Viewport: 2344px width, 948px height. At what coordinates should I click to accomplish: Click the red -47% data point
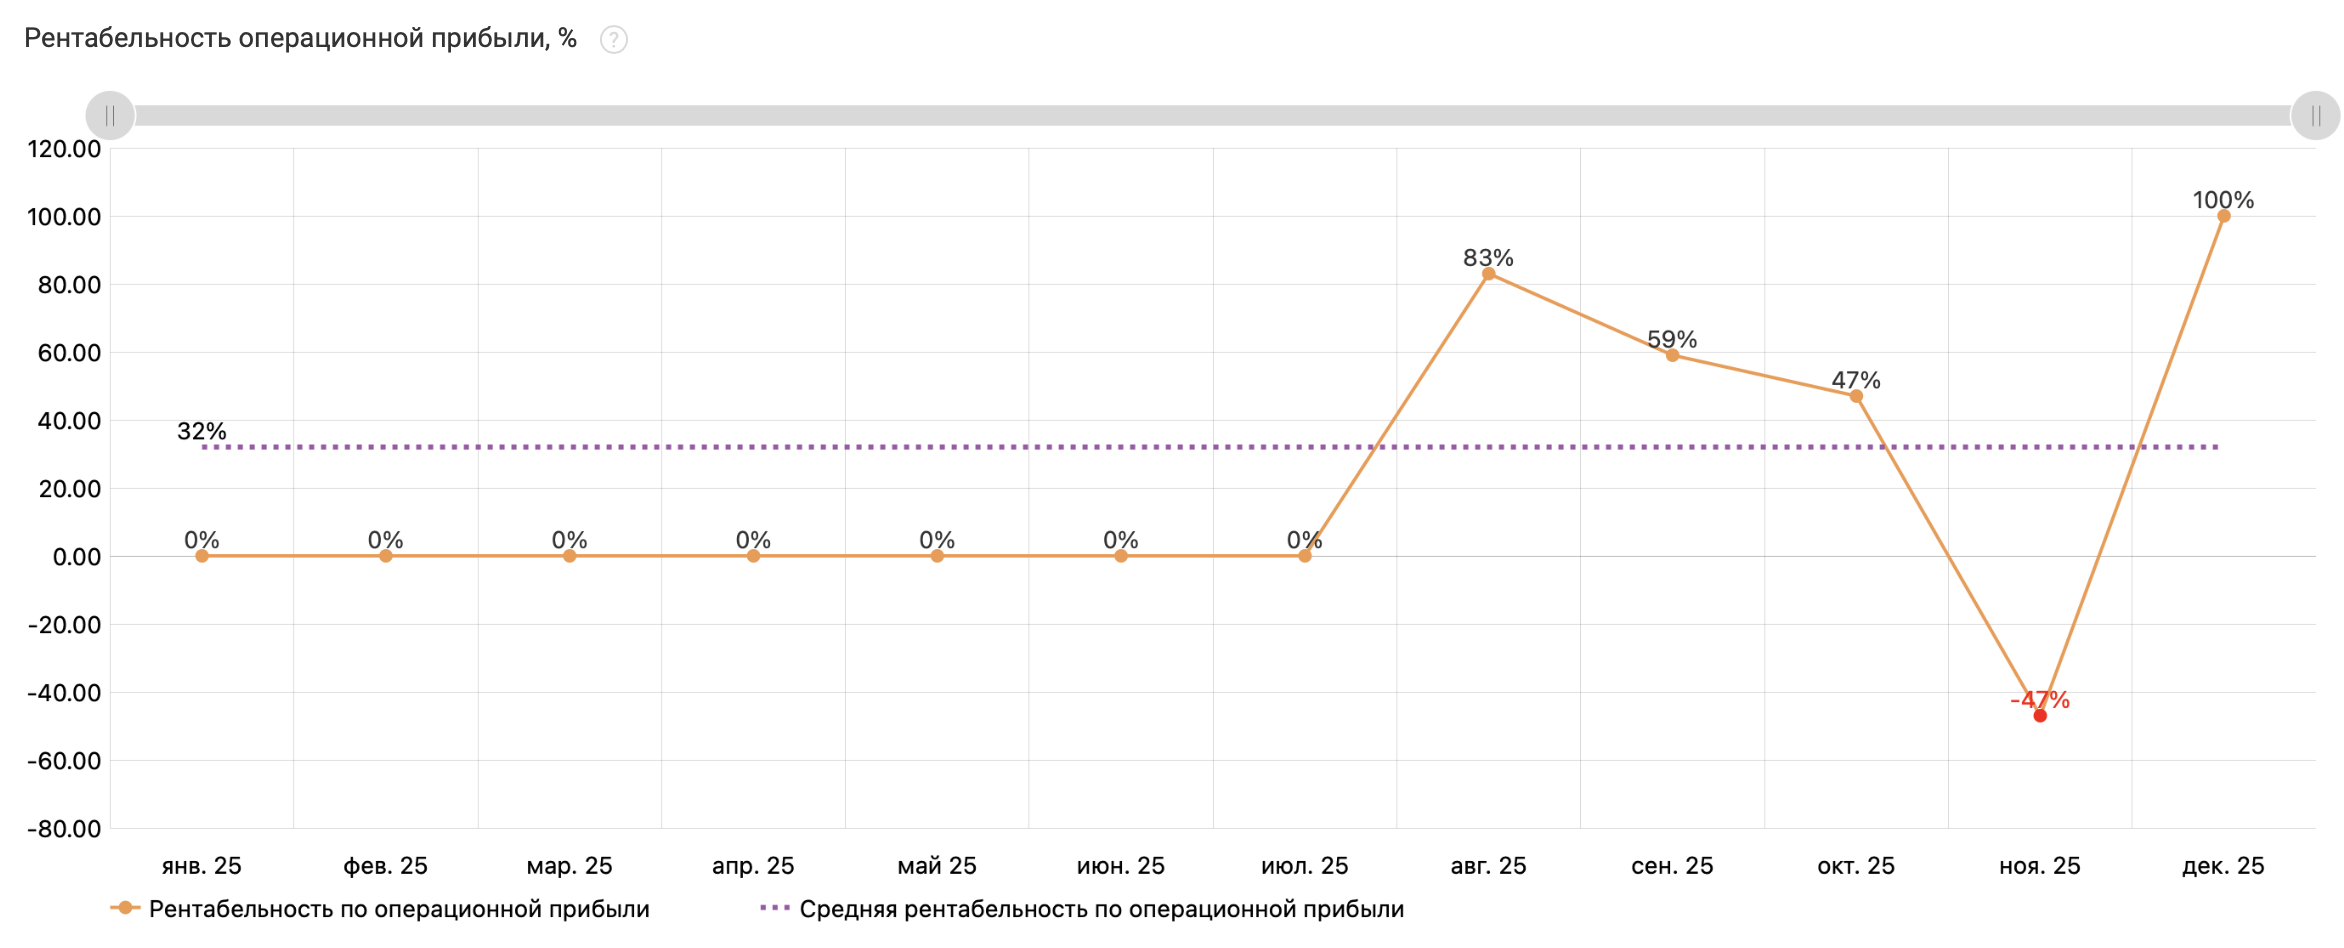coord(2040,716)
